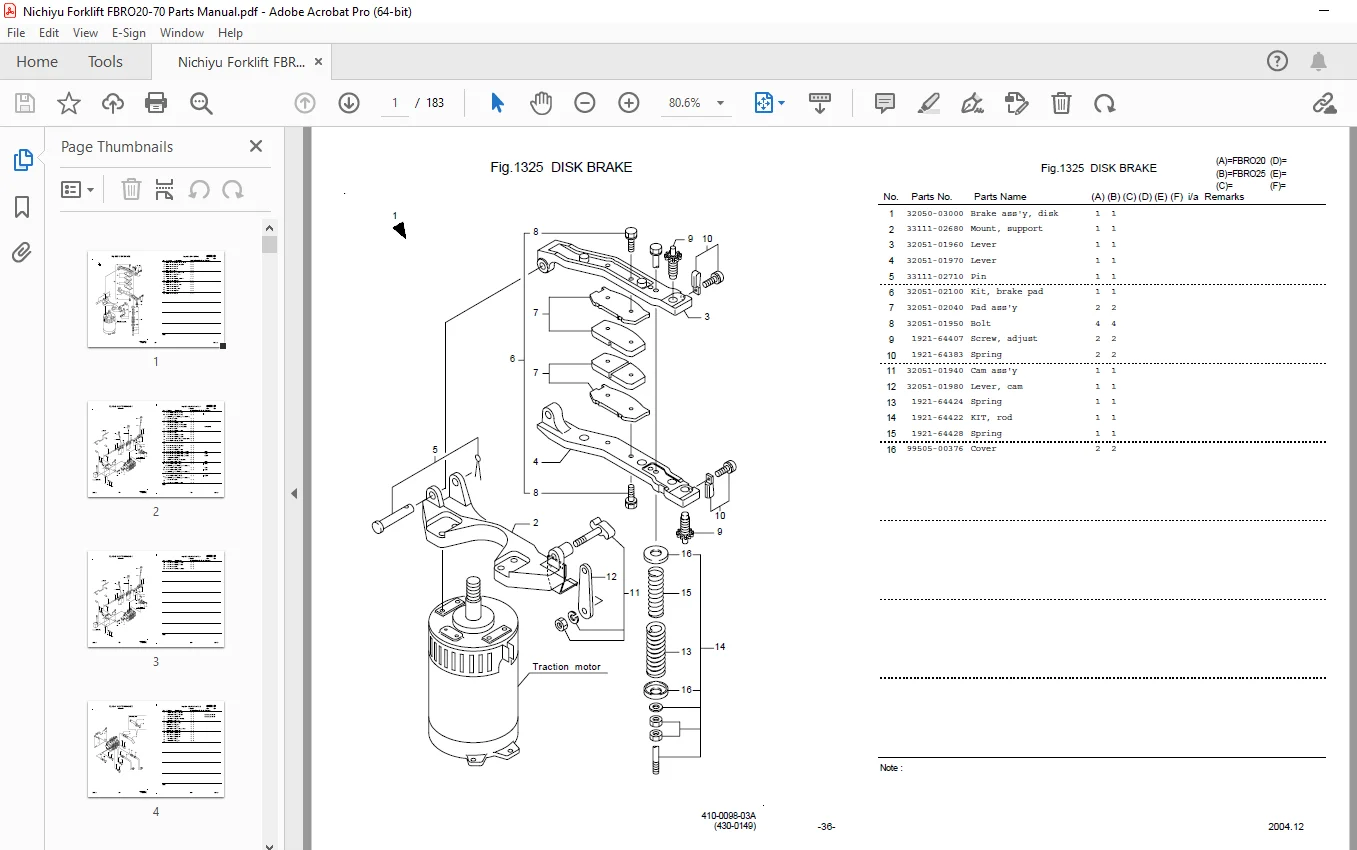
Task: Click part number 33111-02680
Action: pos(935,229)
